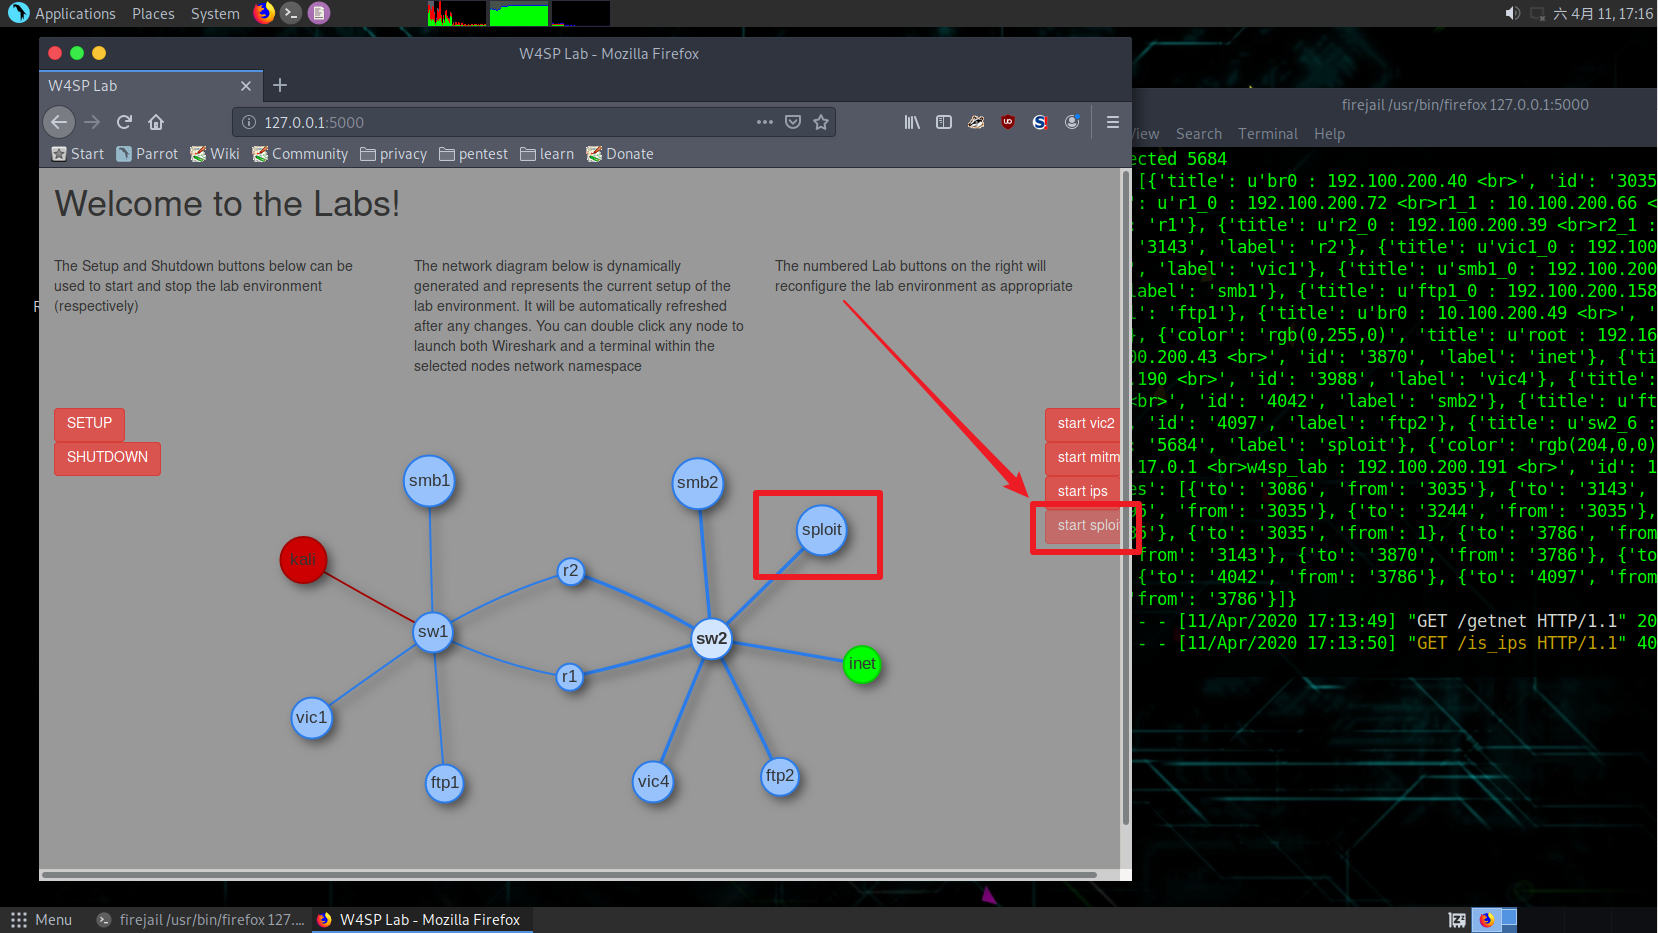Toggle the sidebar view icon
The height and width of the screenshot is (933, 1658).
944,122
